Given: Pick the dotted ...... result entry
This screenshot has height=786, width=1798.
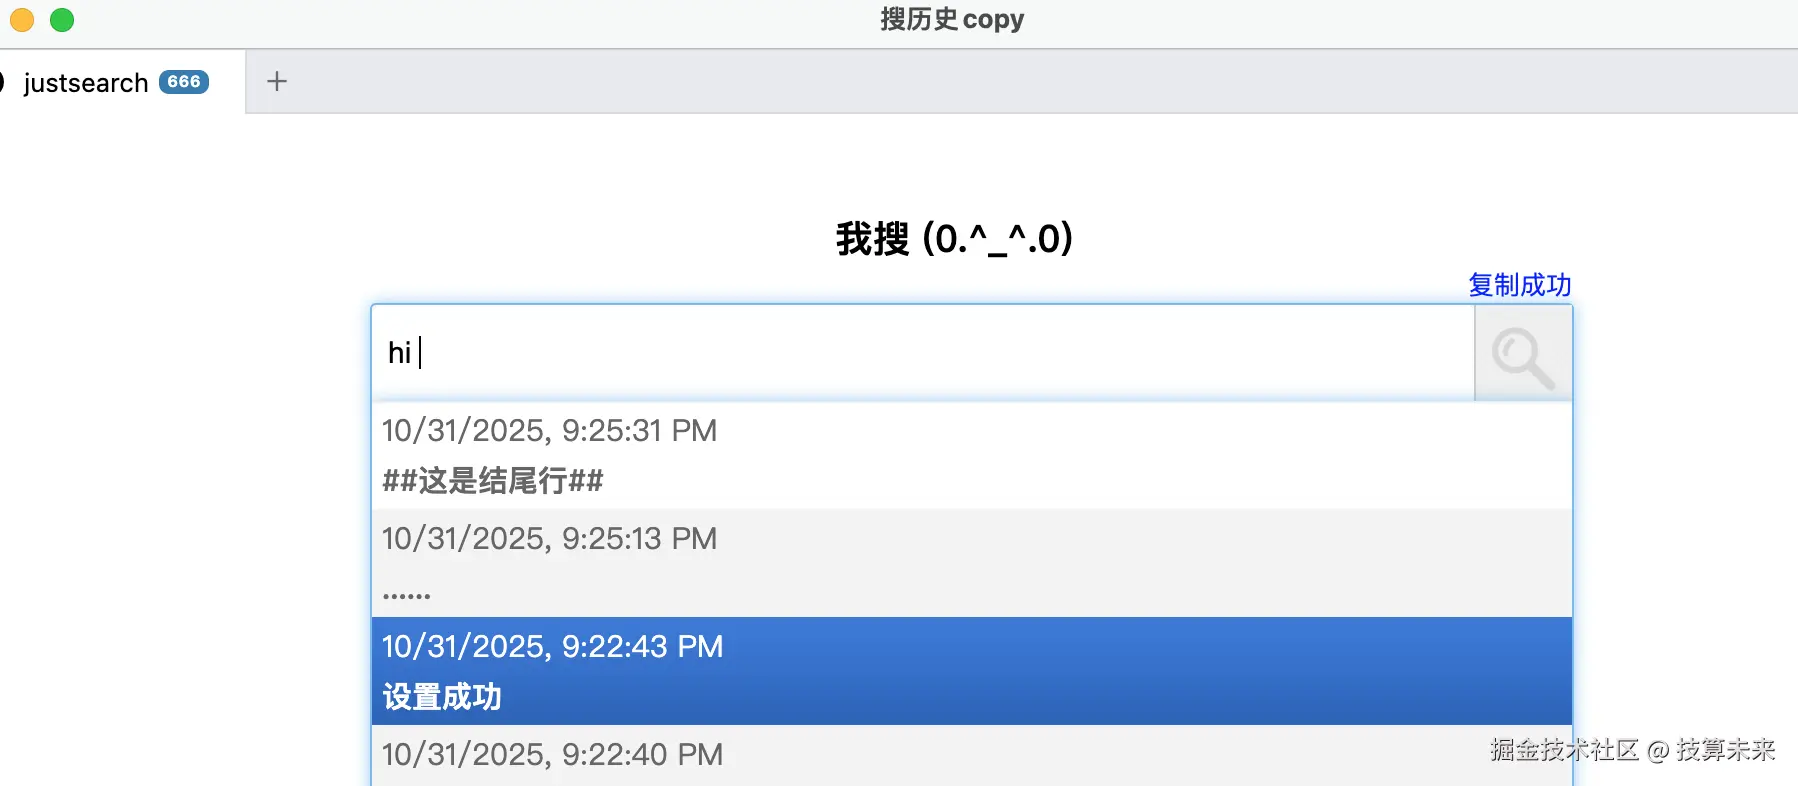Looking at the screenshot, I should tap(407, 594).
